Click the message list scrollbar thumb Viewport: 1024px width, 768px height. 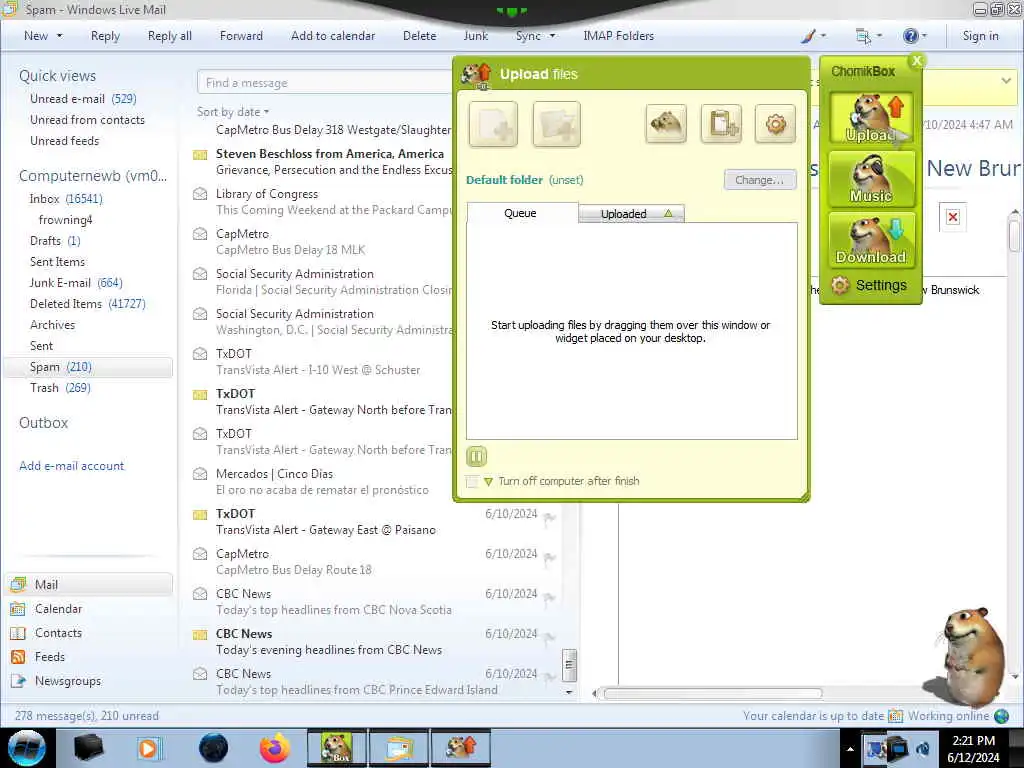tap(569, 665)
